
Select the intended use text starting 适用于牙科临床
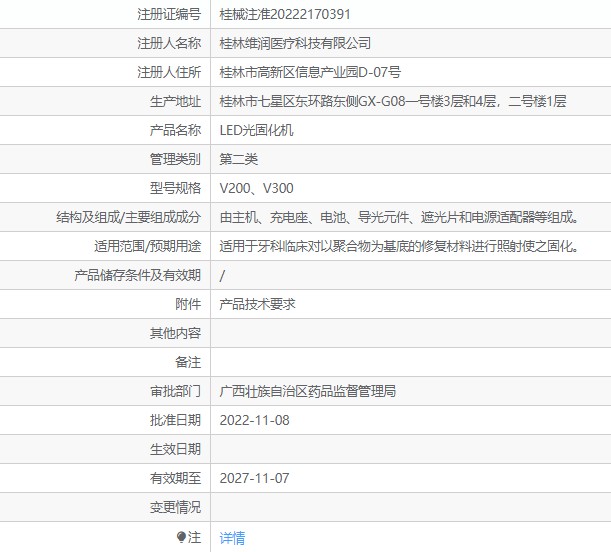pyautogui.click(x=399, y=246)
